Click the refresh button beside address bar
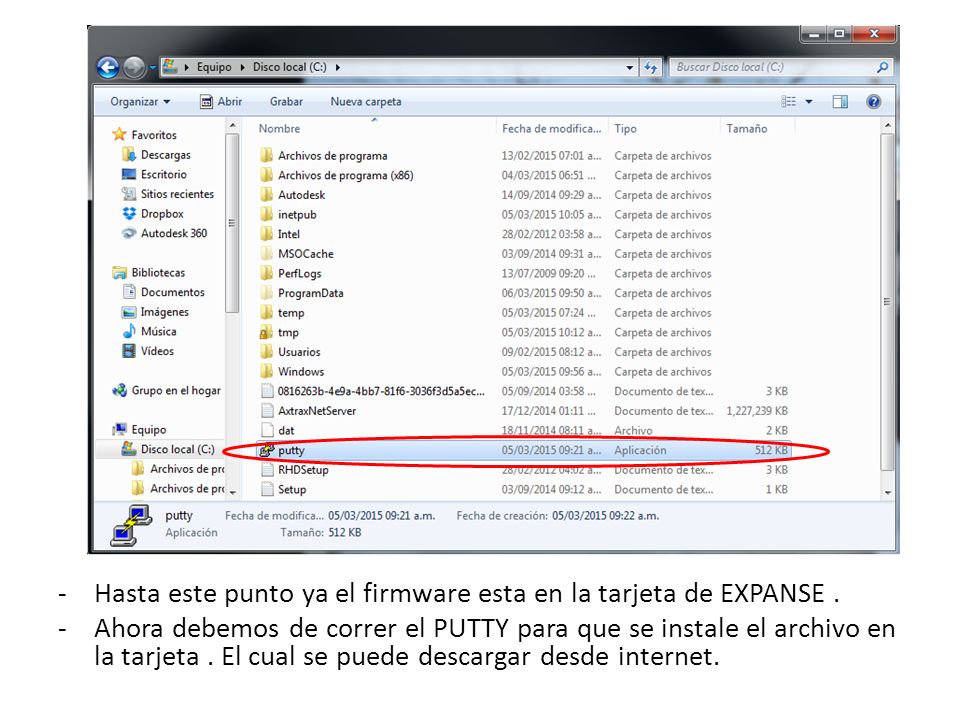 point(651,67)
